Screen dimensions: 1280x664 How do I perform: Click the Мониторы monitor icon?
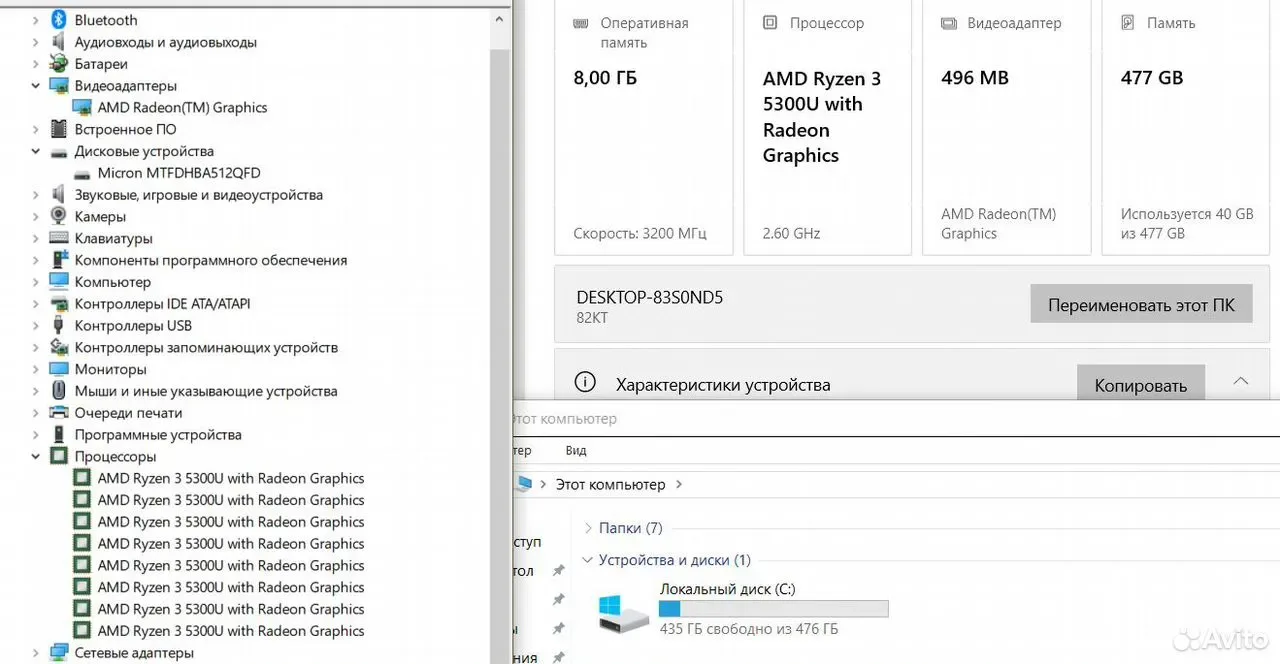point(58,369)
